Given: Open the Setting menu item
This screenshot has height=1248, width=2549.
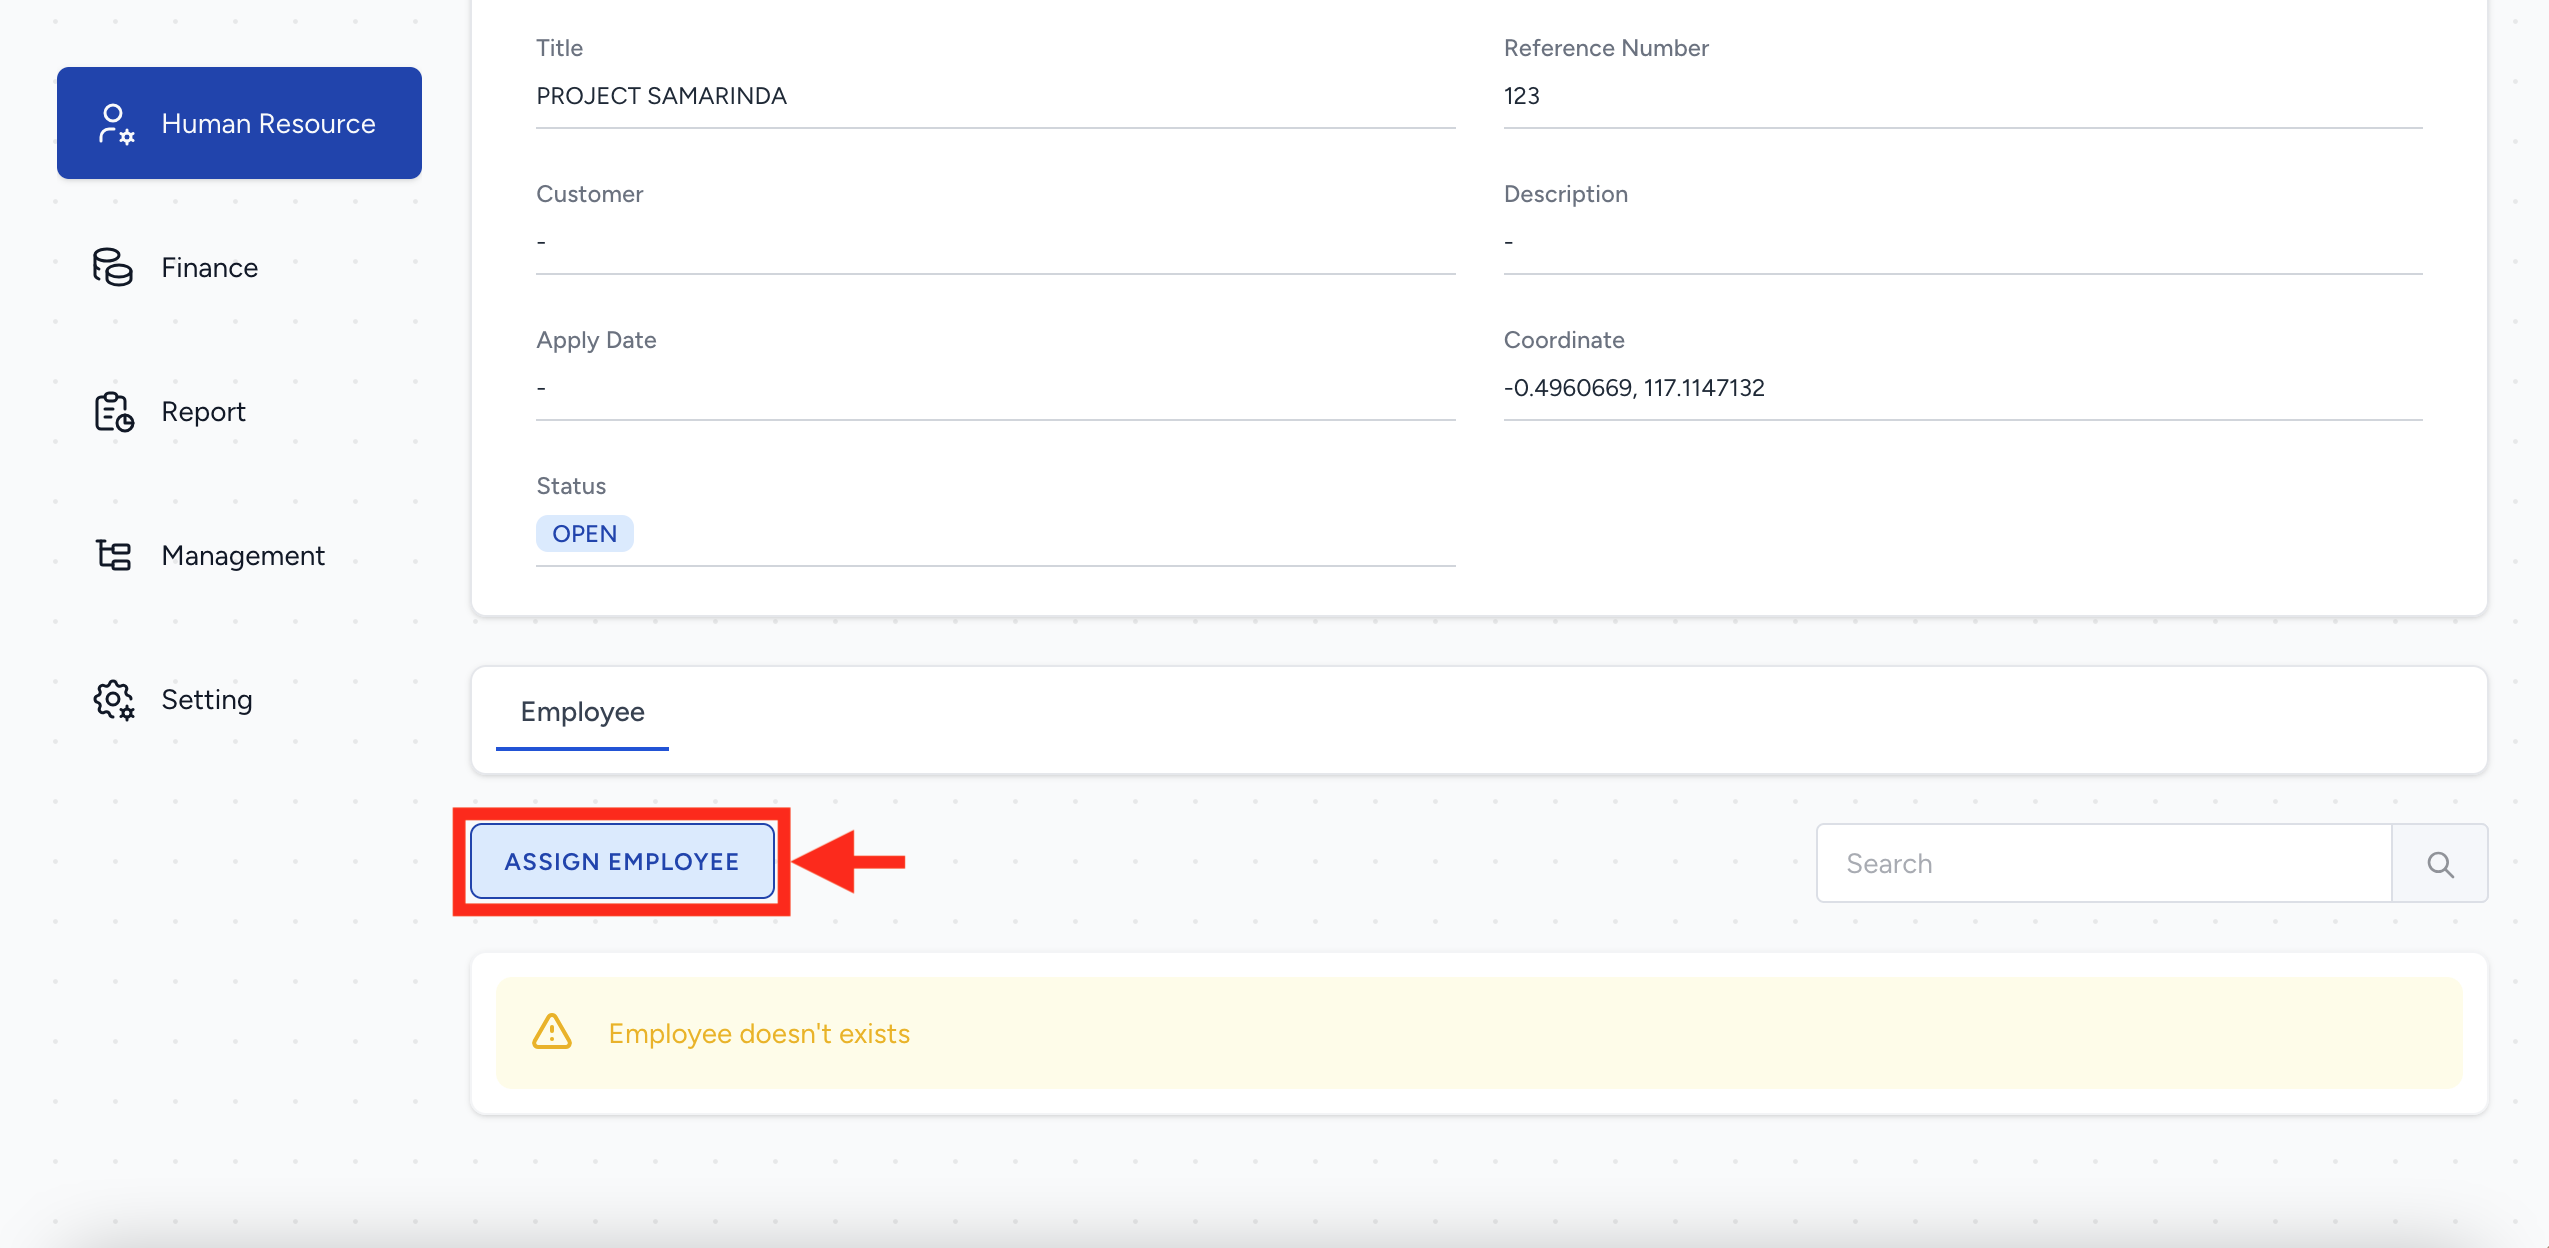Looking at the screenshot, I should click(x=207, y=700).
